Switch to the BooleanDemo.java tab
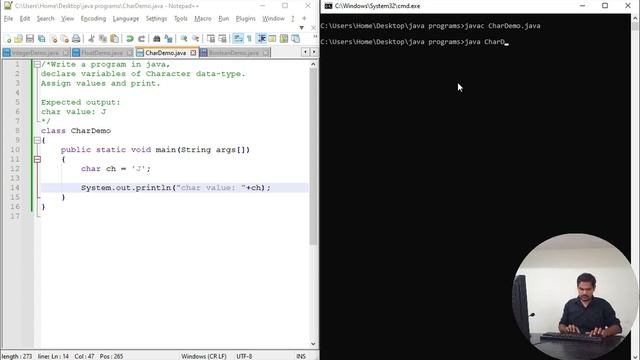This screenshot has width=640, height=360. 234,53
